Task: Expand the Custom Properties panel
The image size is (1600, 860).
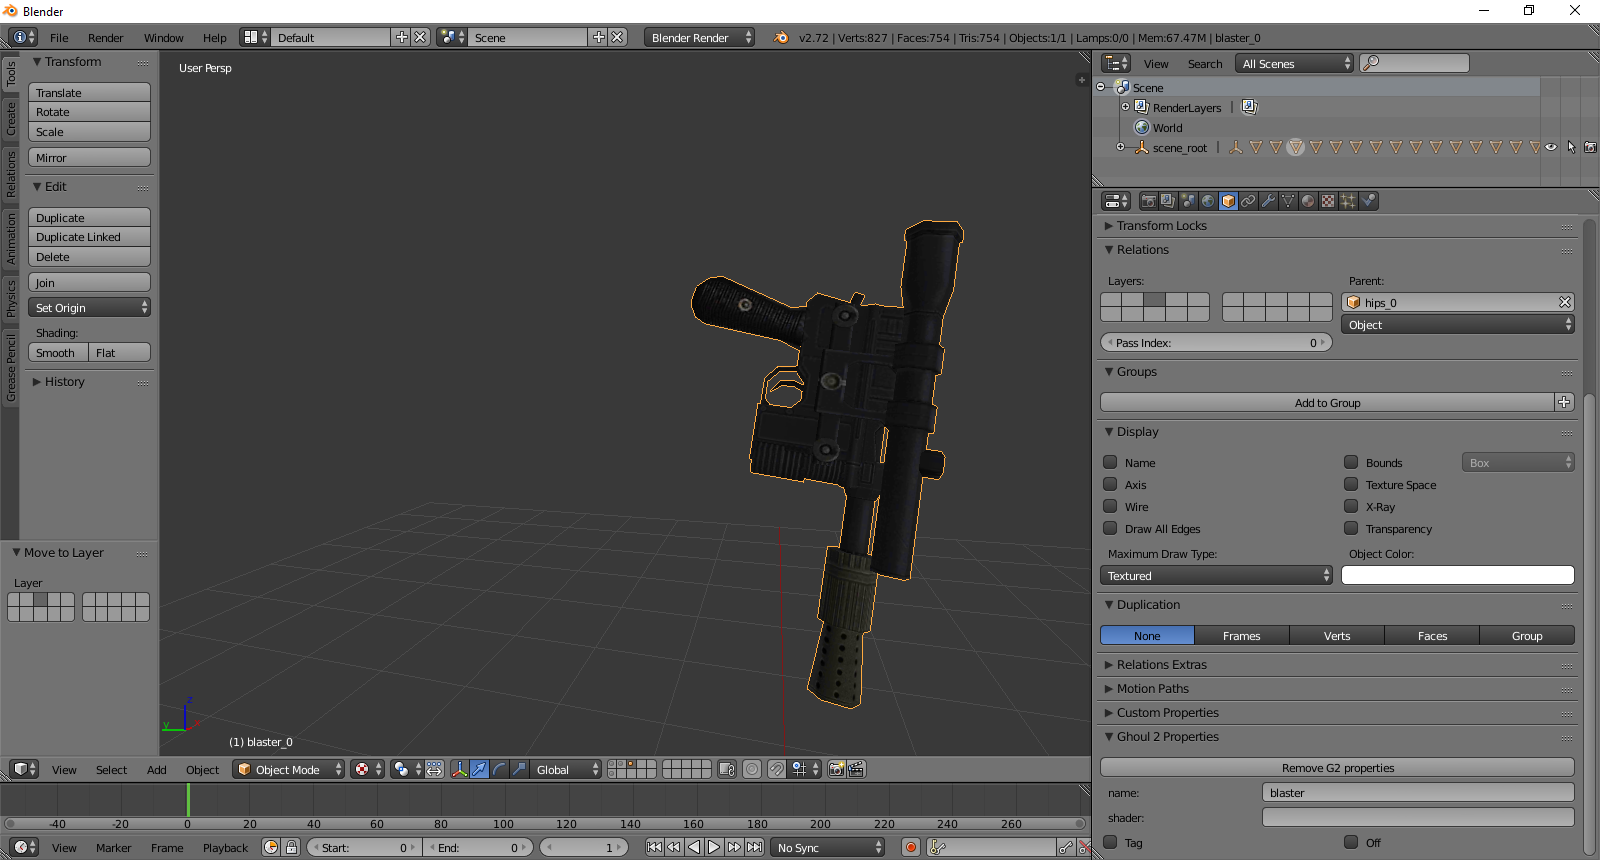Action: pos(1167,713)
